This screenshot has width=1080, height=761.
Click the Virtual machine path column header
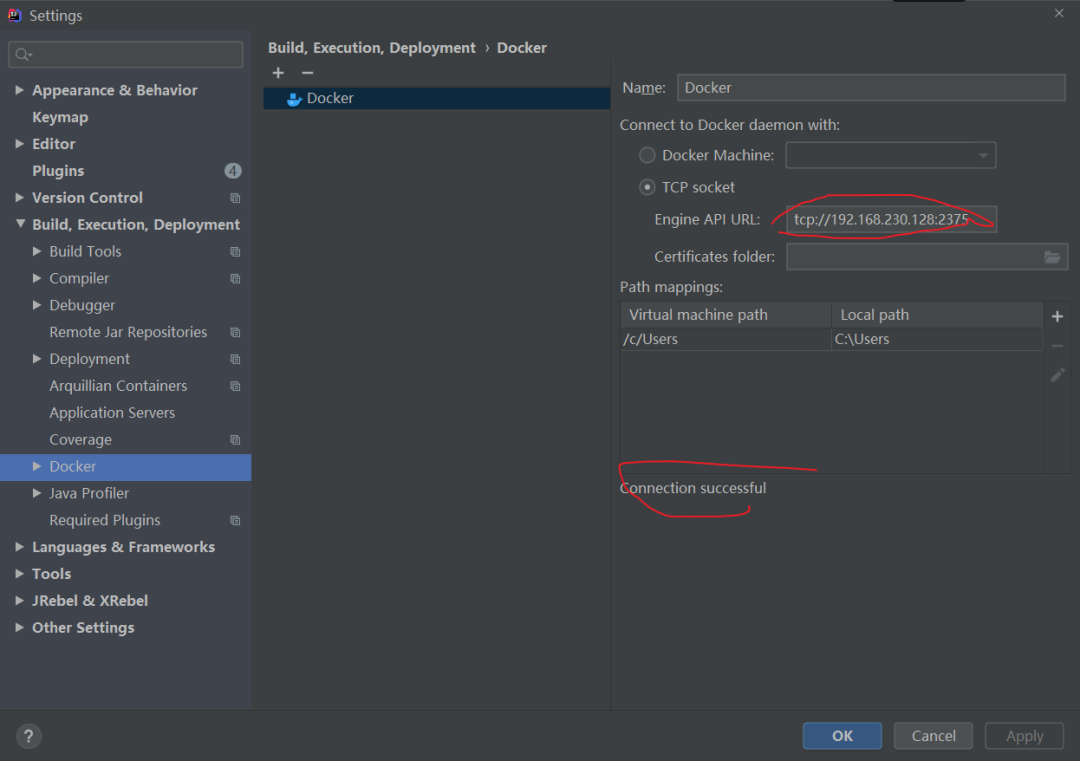725,315
